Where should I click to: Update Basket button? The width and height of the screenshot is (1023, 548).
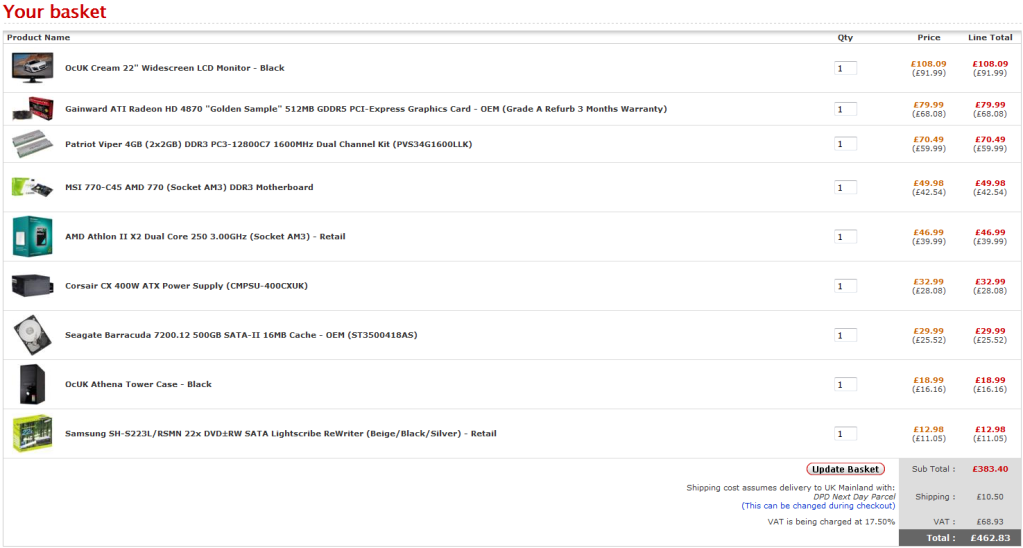(x=846, y=469)
